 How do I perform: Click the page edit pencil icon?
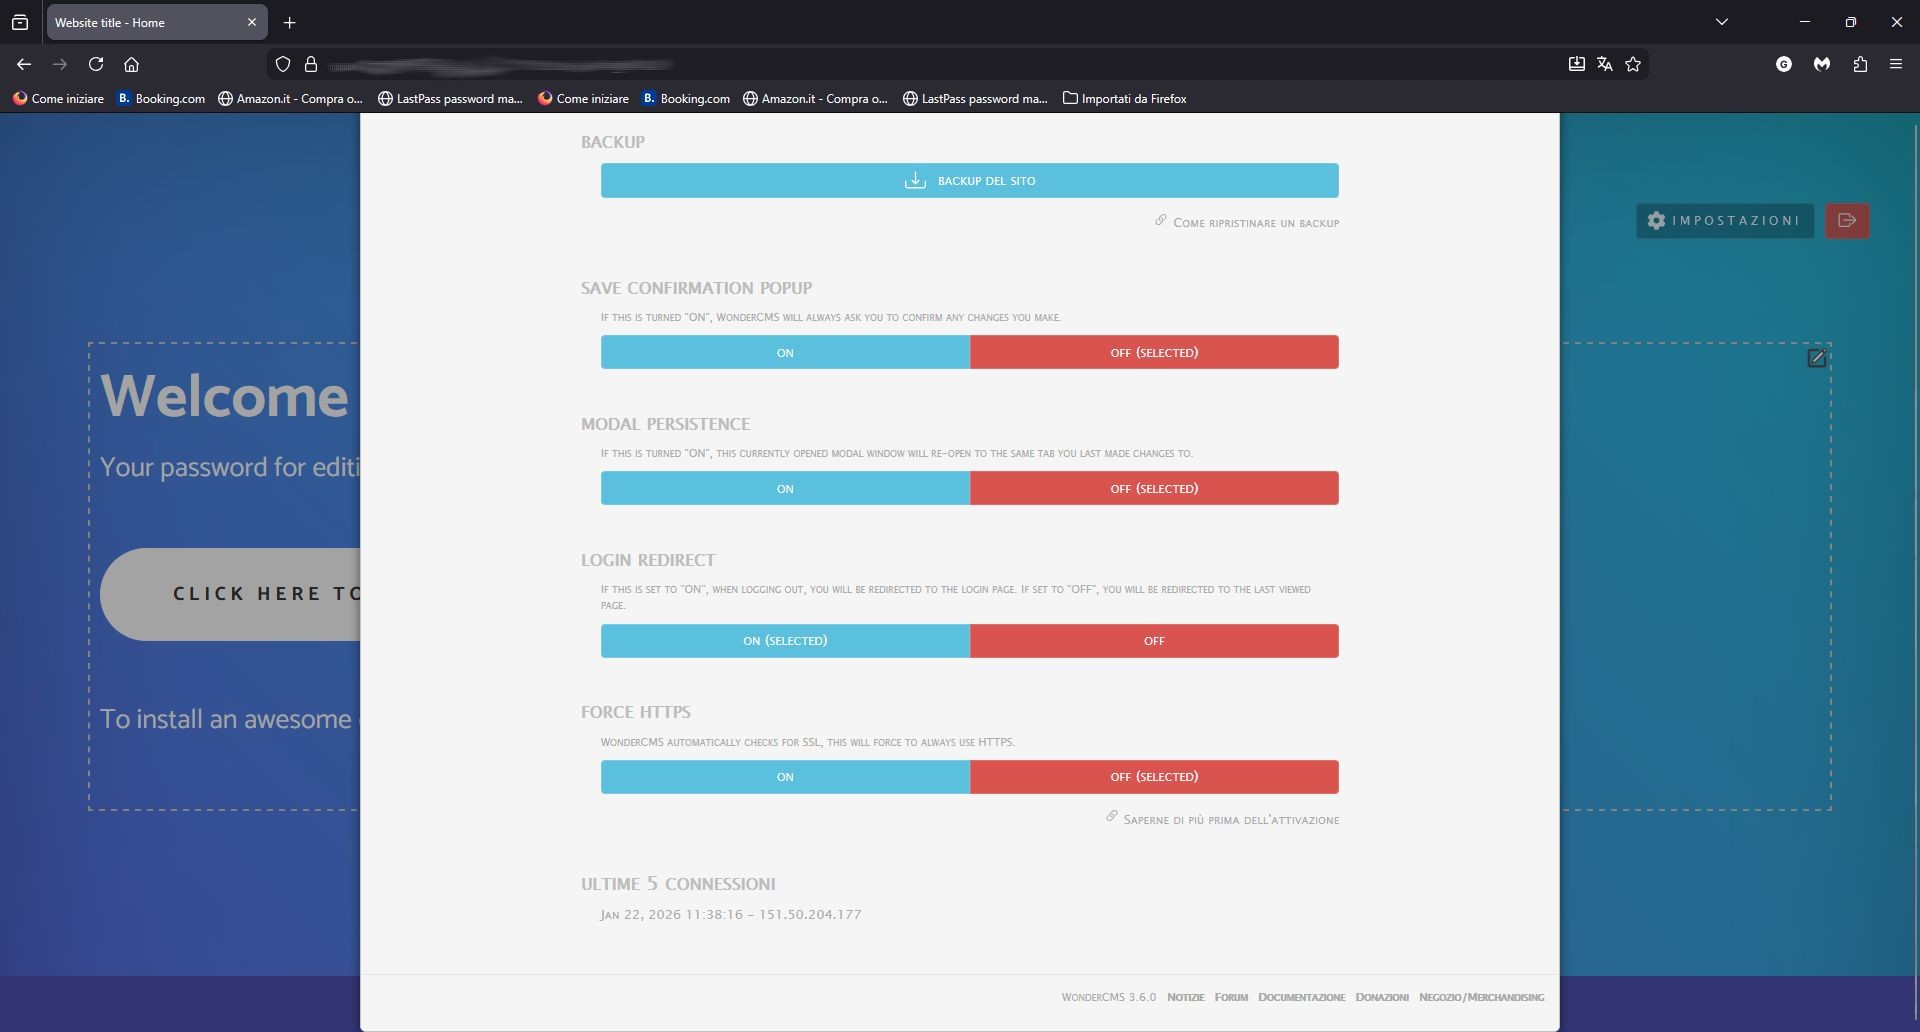1816,358
